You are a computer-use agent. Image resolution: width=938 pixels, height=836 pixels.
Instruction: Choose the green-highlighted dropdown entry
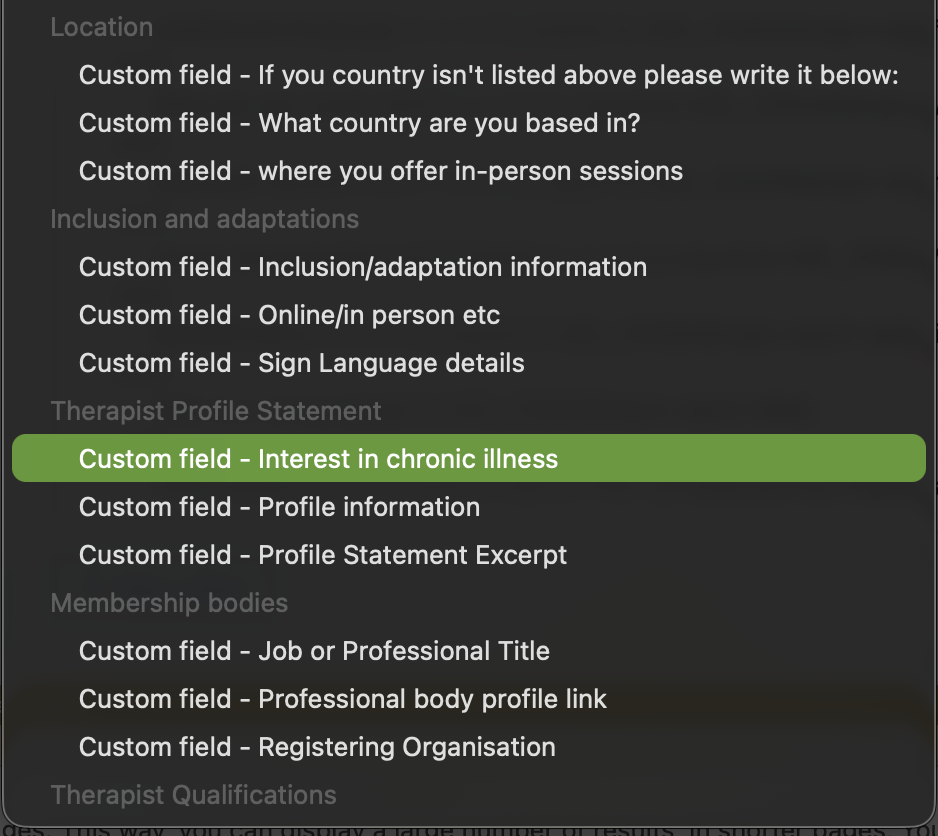(x=468, y=459)
